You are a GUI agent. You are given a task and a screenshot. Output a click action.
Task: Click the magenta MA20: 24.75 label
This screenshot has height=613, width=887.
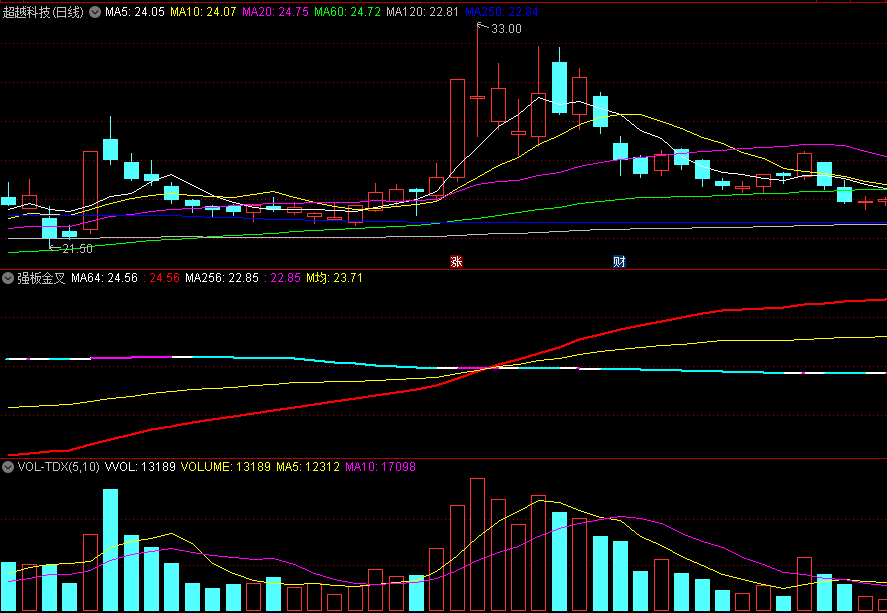(275, 12)
